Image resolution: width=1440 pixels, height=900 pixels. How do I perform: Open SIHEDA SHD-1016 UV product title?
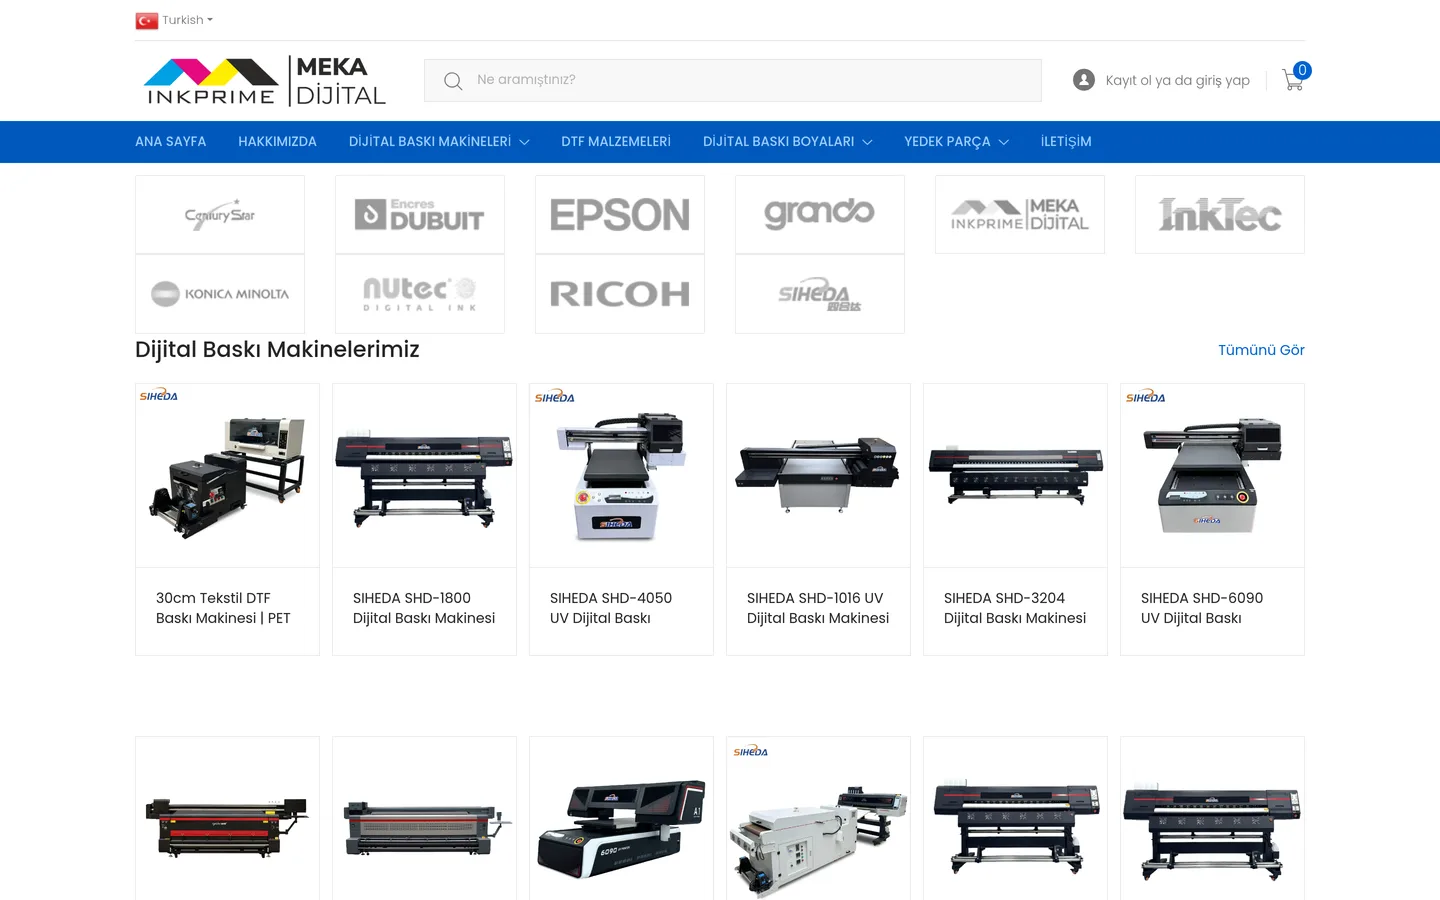[x=818, y=608]
